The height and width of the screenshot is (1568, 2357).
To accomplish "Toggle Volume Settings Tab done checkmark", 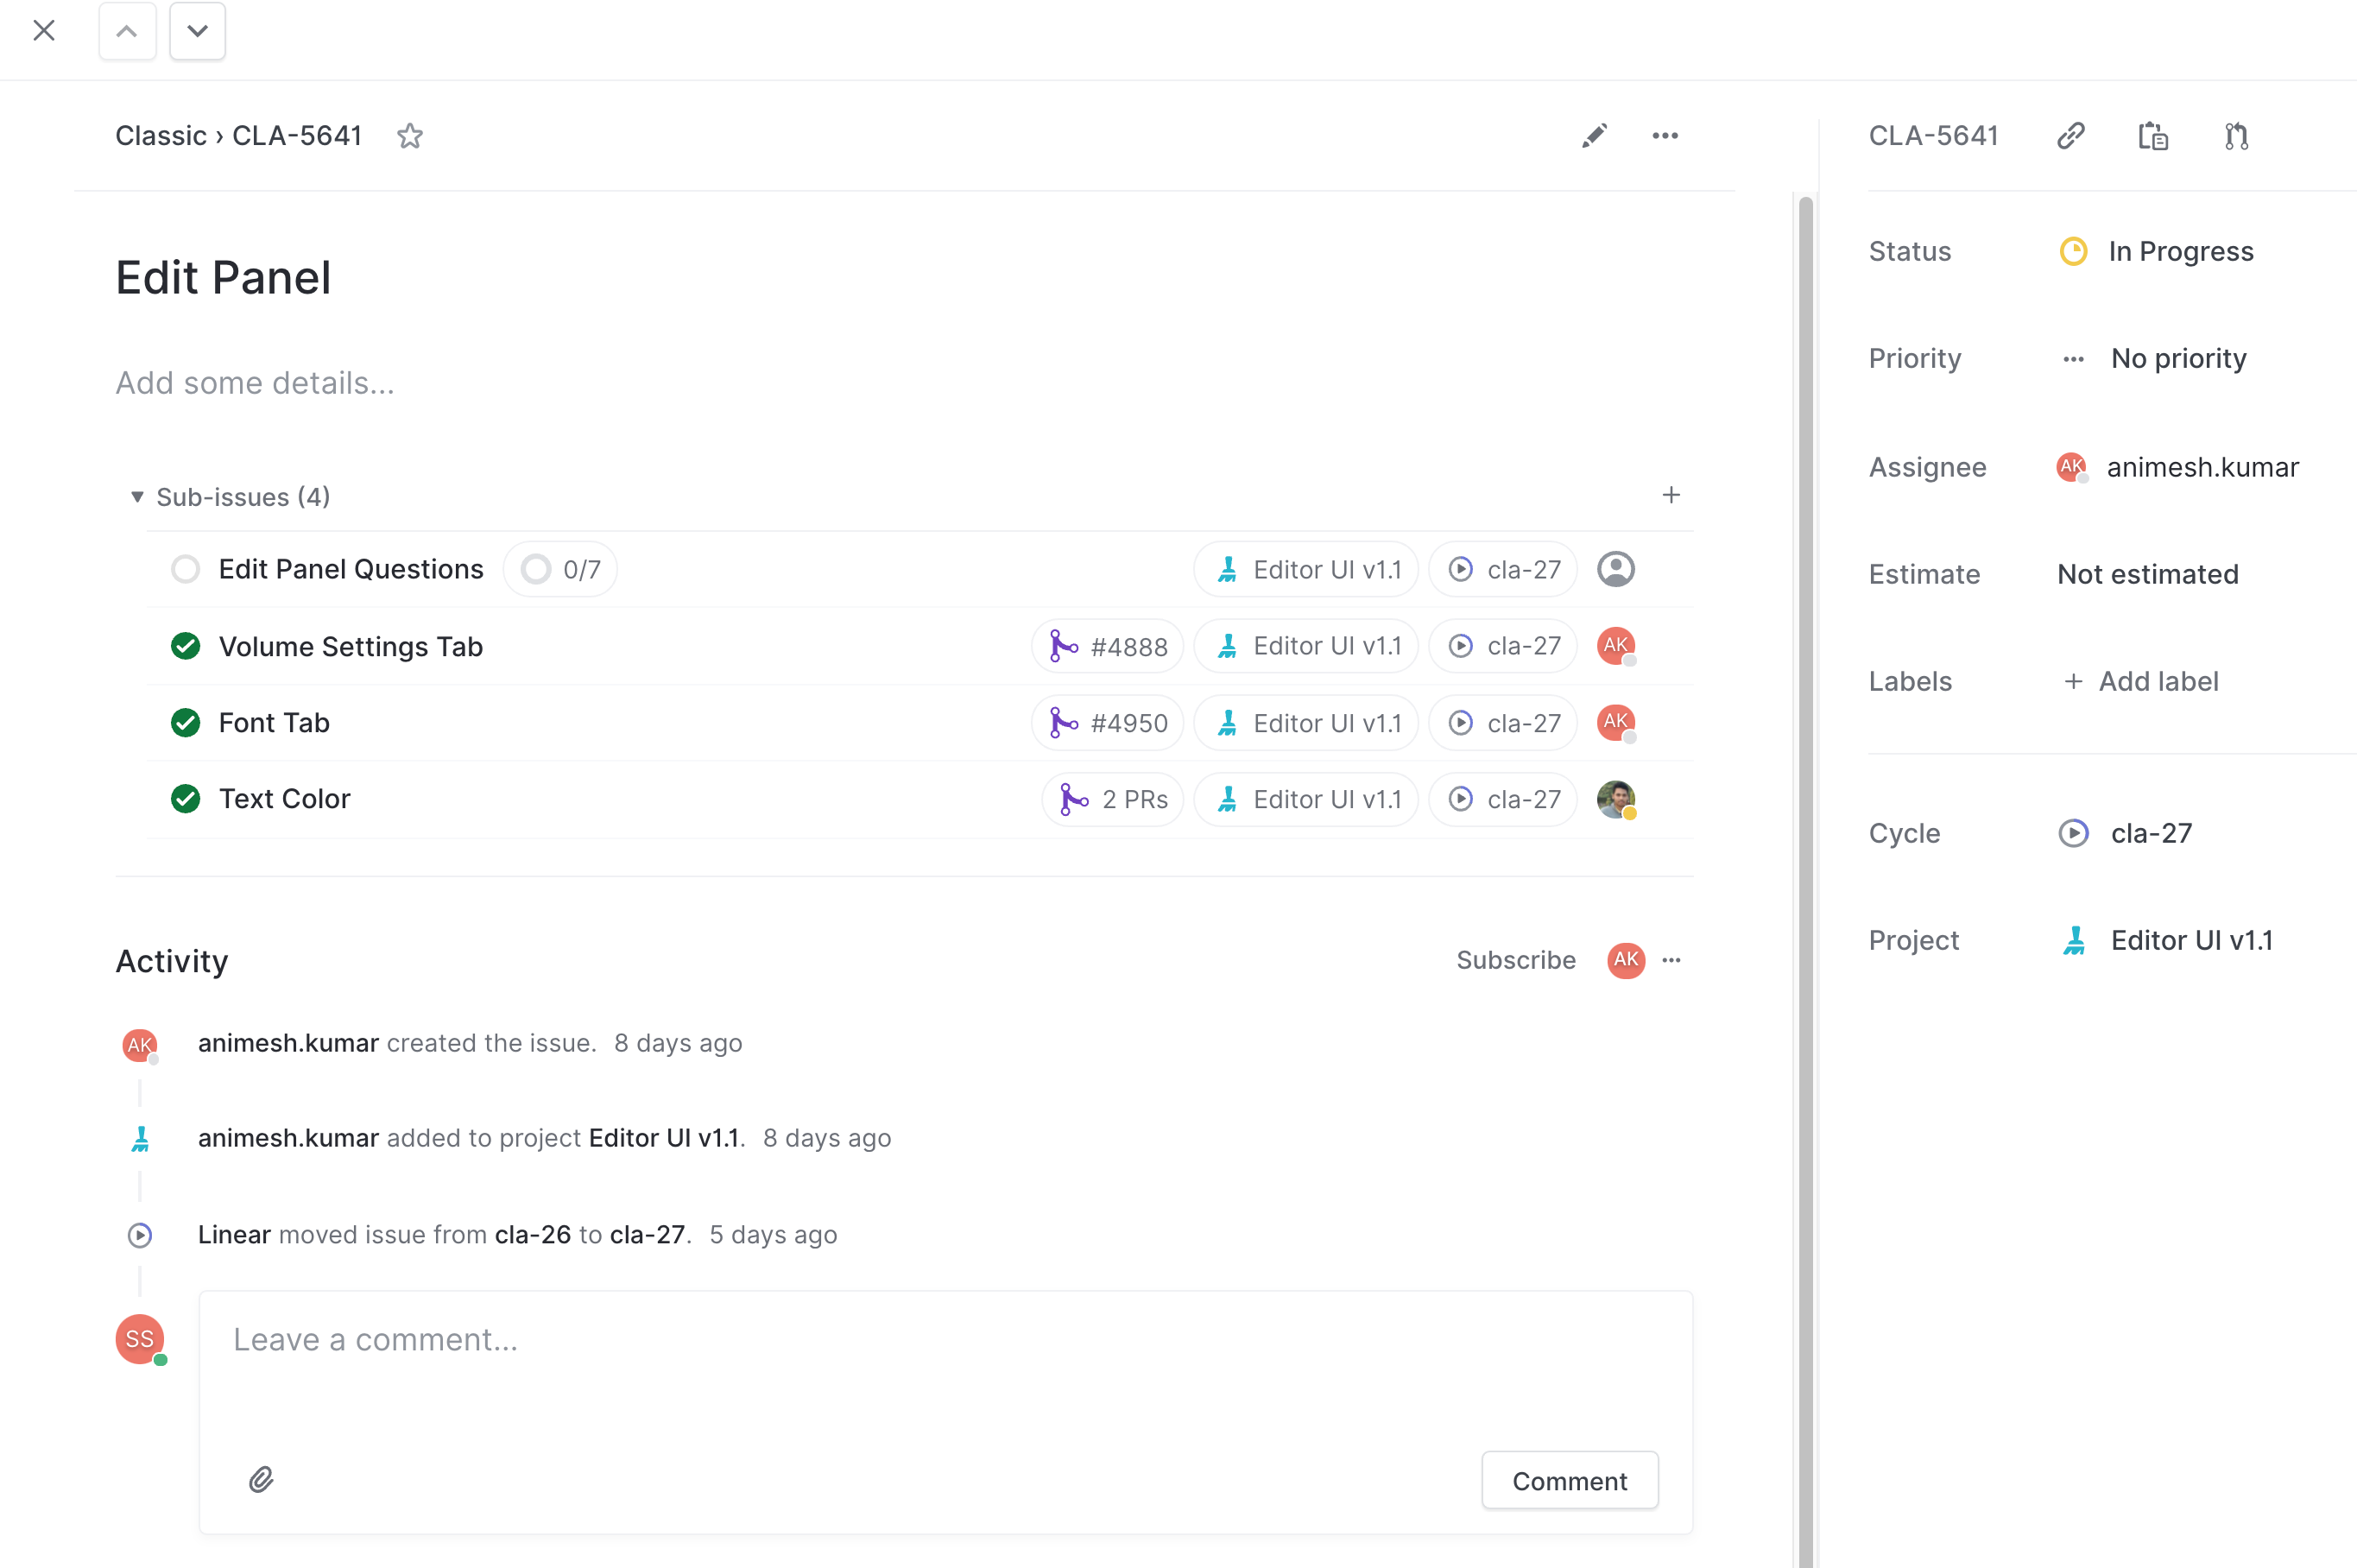I will click(185, 646).
